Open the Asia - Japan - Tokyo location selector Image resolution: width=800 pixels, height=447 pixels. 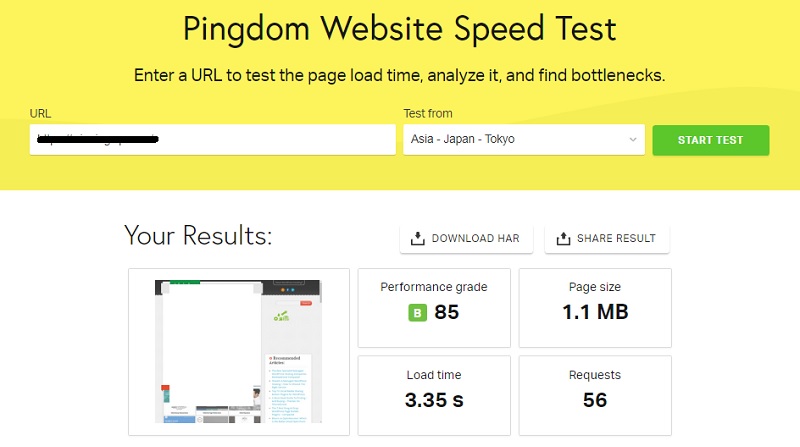click(x=524, y=139)
